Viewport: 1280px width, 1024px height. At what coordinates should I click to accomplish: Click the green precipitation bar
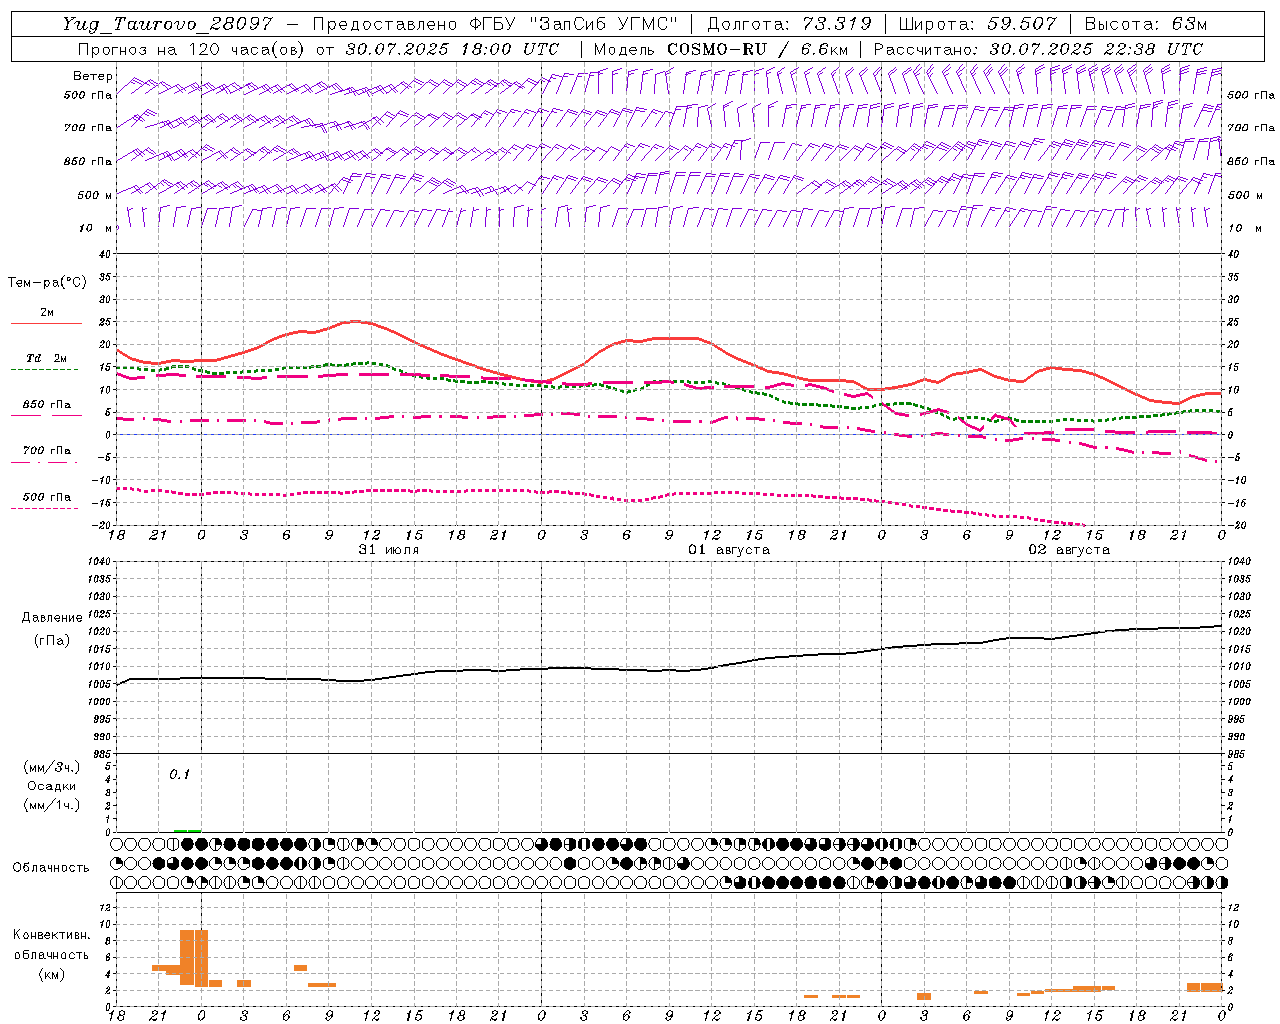pyautogui.click(x=187, y=830)
